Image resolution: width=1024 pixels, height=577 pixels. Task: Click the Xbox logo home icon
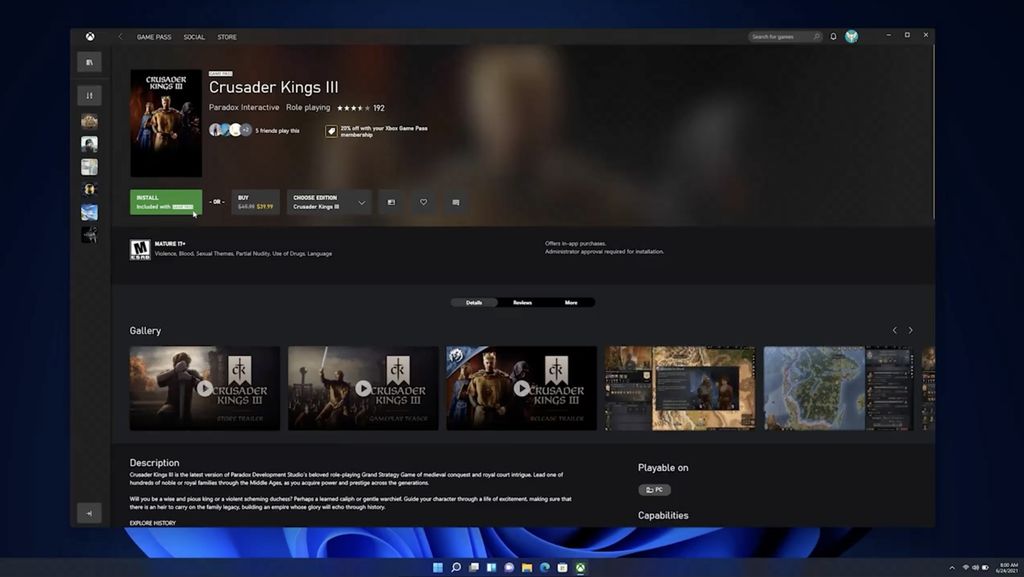89,37
